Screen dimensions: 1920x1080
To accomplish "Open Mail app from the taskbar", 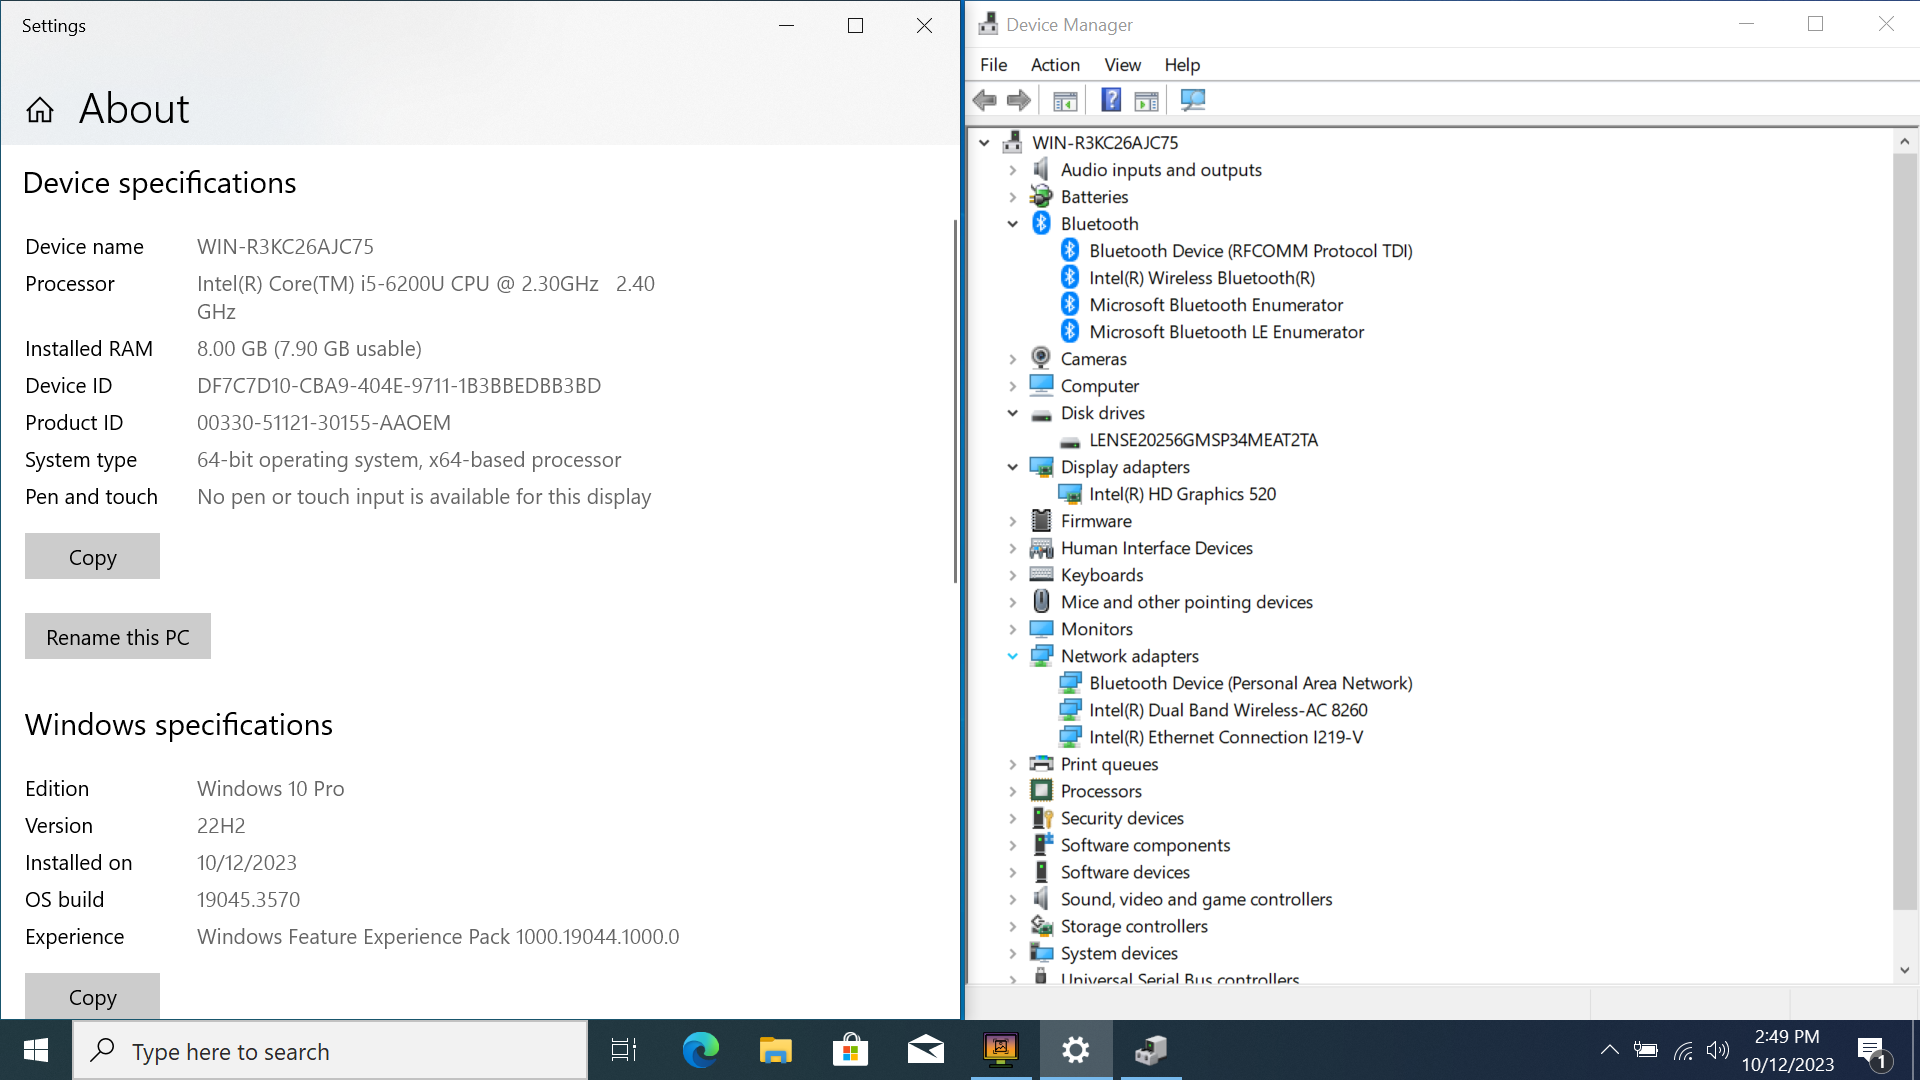I will [925, 1050].
